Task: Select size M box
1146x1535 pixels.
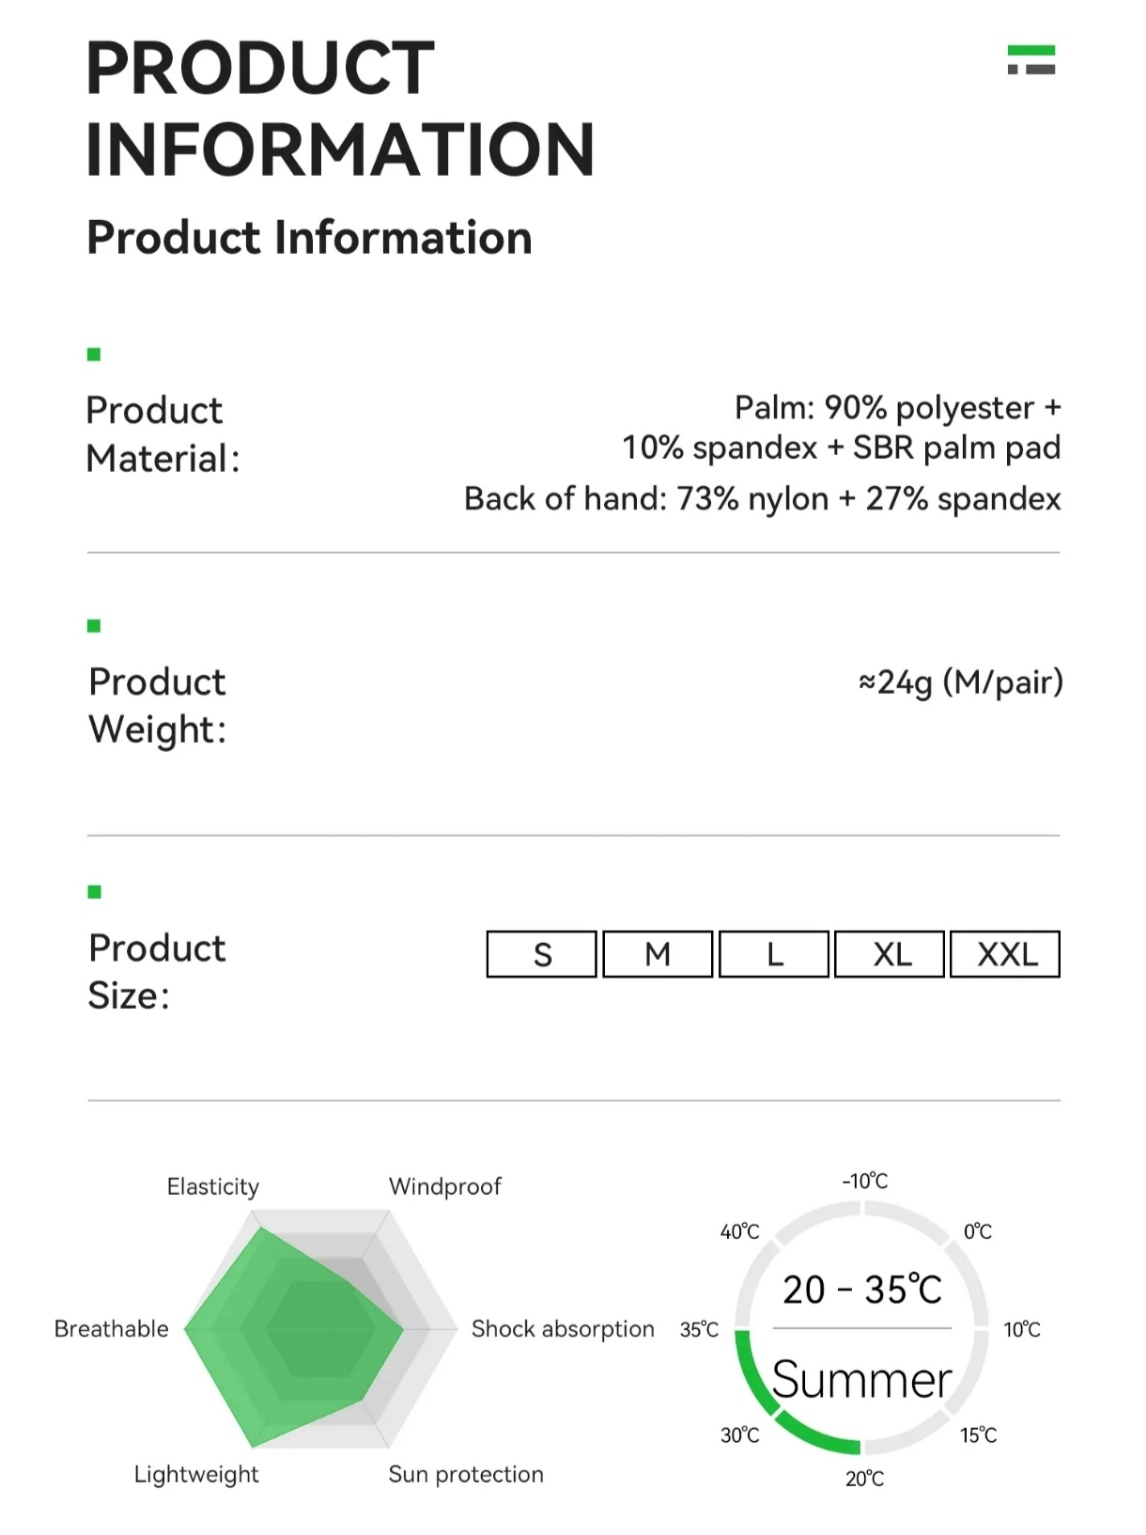Action: point(658,954)
